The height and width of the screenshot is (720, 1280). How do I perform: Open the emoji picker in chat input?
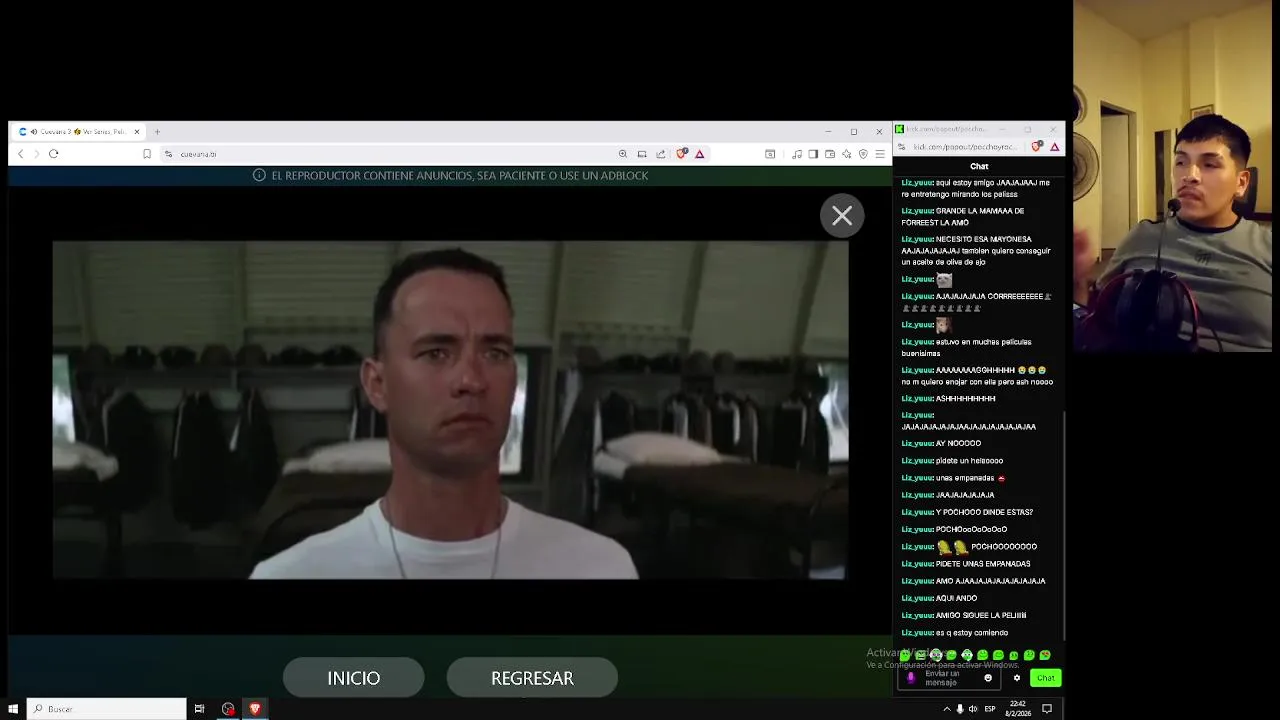coord(988,678)
